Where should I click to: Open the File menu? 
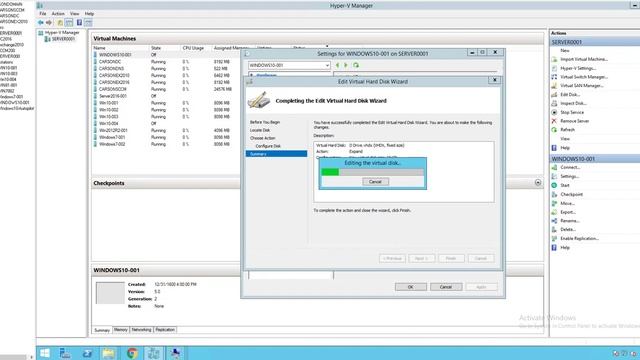pyautogui.click(x=42, y=13)
